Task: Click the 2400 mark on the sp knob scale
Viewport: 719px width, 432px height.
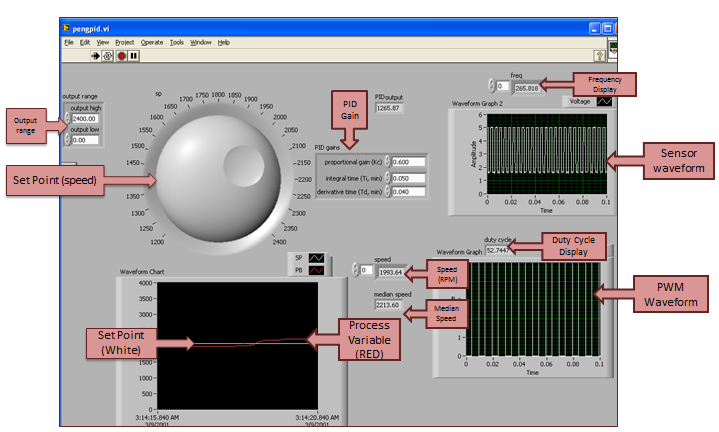Action: coord(279,242)
